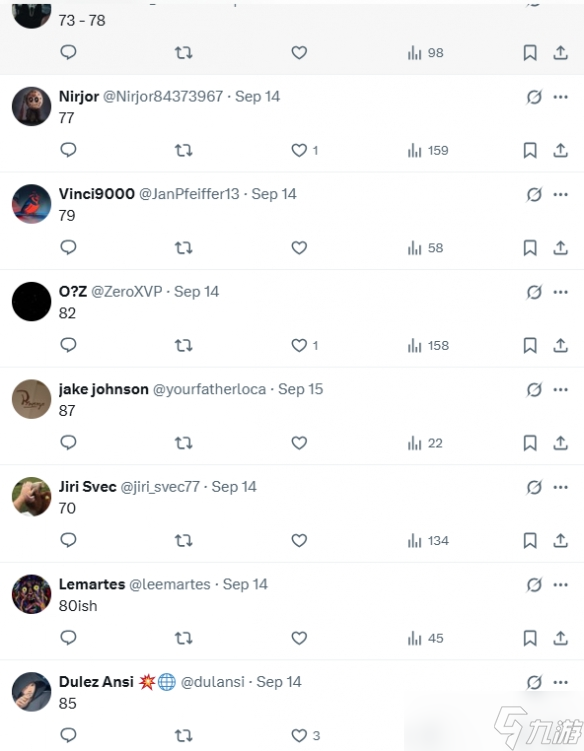View 158 views analytics on O?Z tweet
This screenshot has height=751, width=584.
[x=428, y=345]
